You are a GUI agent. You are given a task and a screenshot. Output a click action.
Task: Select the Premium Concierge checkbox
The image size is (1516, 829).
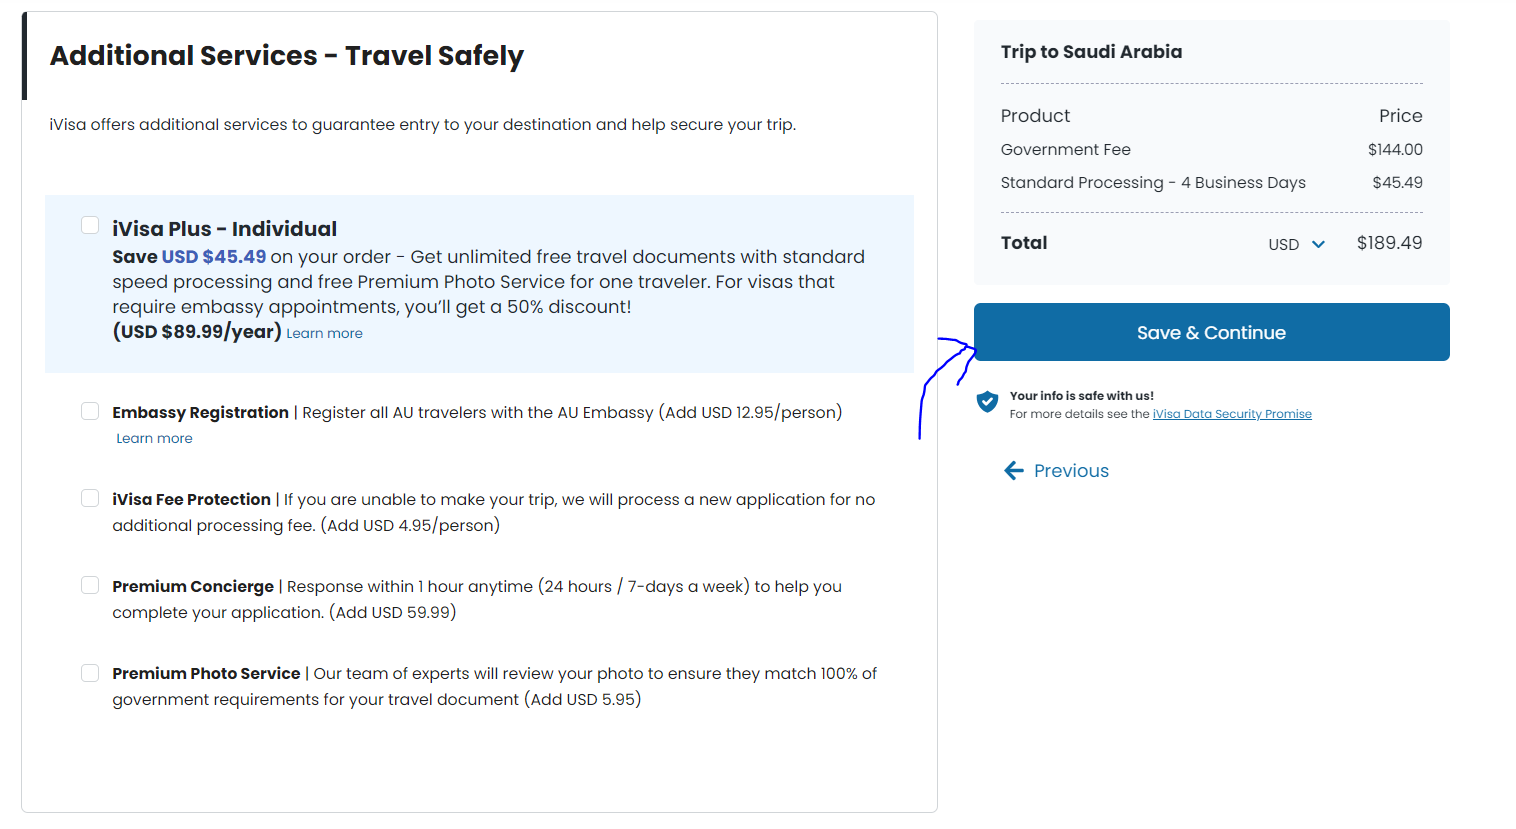pyautogui.click(x=90, y=585)
